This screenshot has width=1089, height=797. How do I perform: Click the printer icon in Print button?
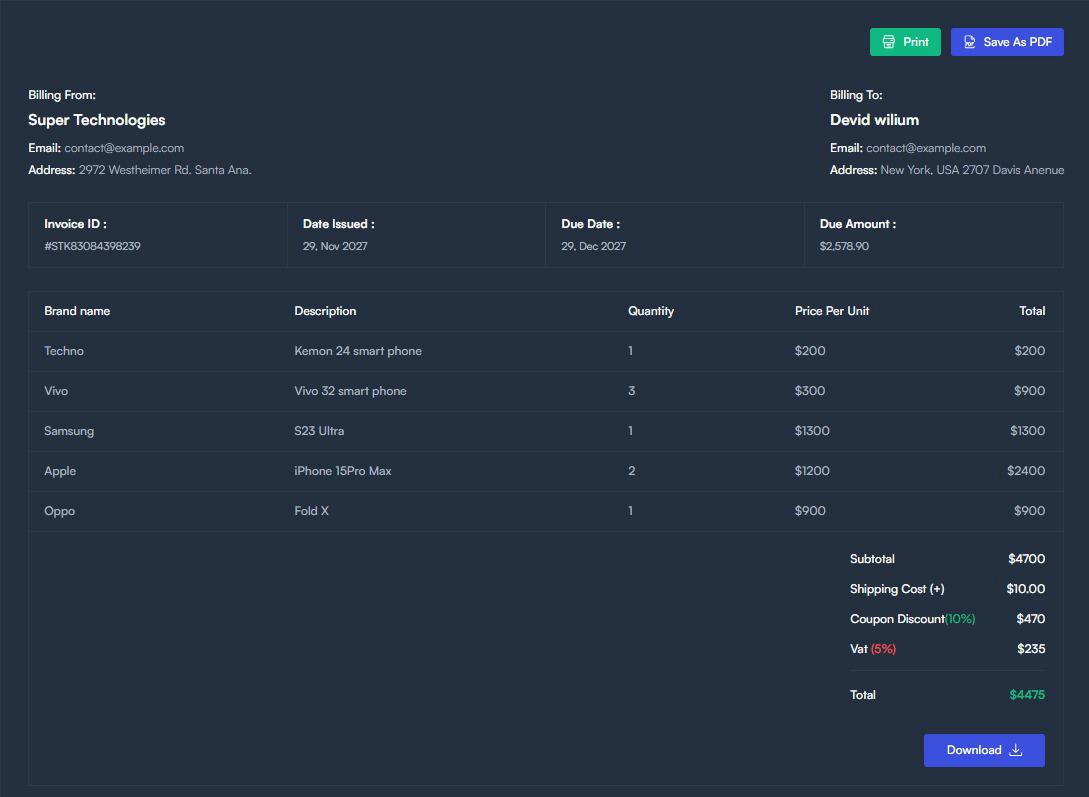pyautogui.click(x=888, y=42)
